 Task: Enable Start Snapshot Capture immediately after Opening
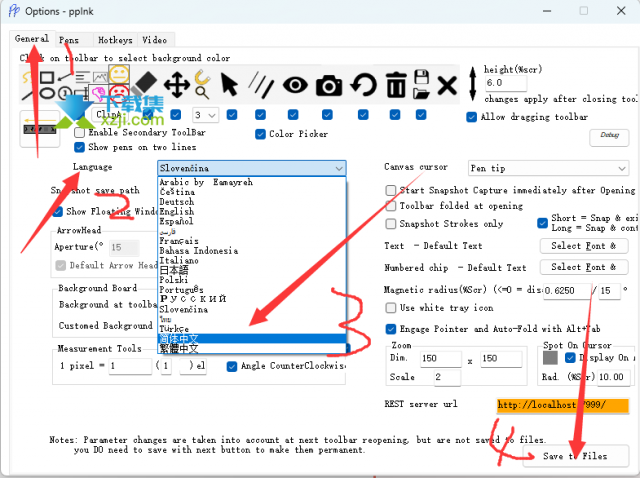click(391, 191)
